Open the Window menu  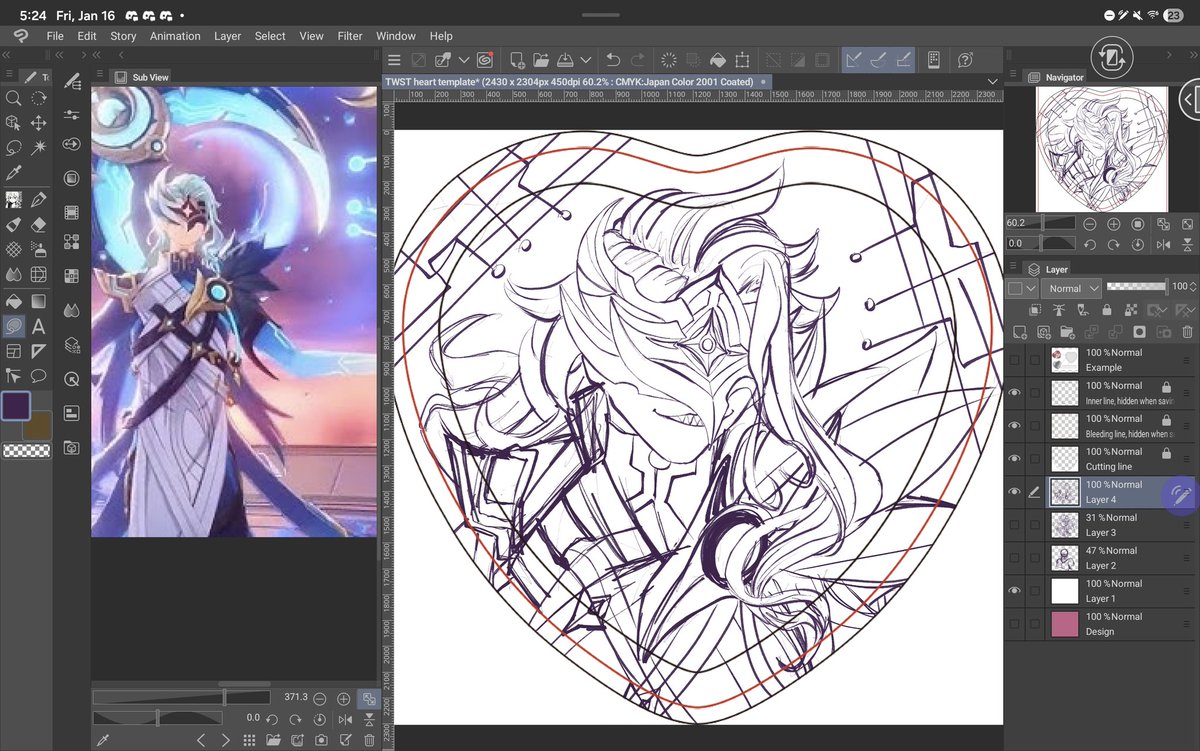click(396, 36)
